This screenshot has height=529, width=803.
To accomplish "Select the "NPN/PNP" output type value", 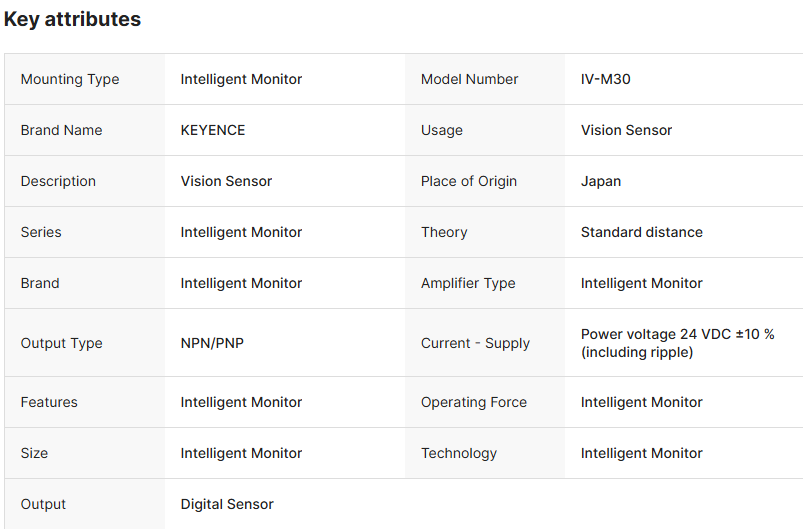I will pyautogui.click(x=212, y=343).
